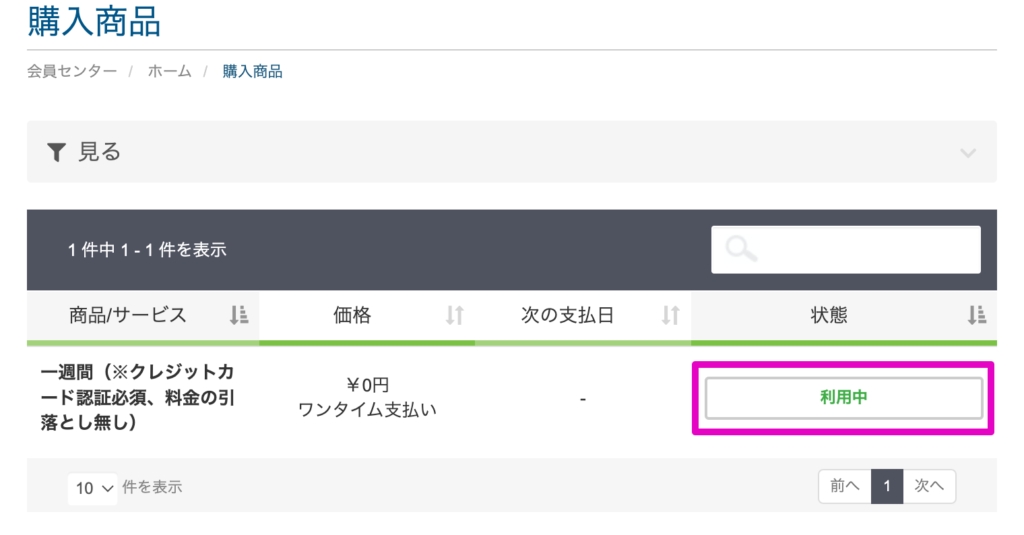Go to next page with 次へ

tap(928, 486)
